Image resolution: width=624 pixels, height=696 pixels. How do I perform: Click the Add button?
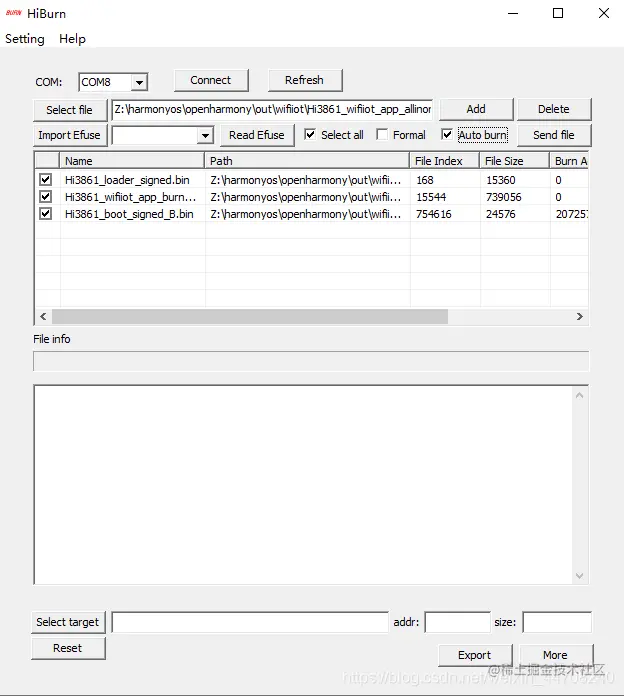476,109
